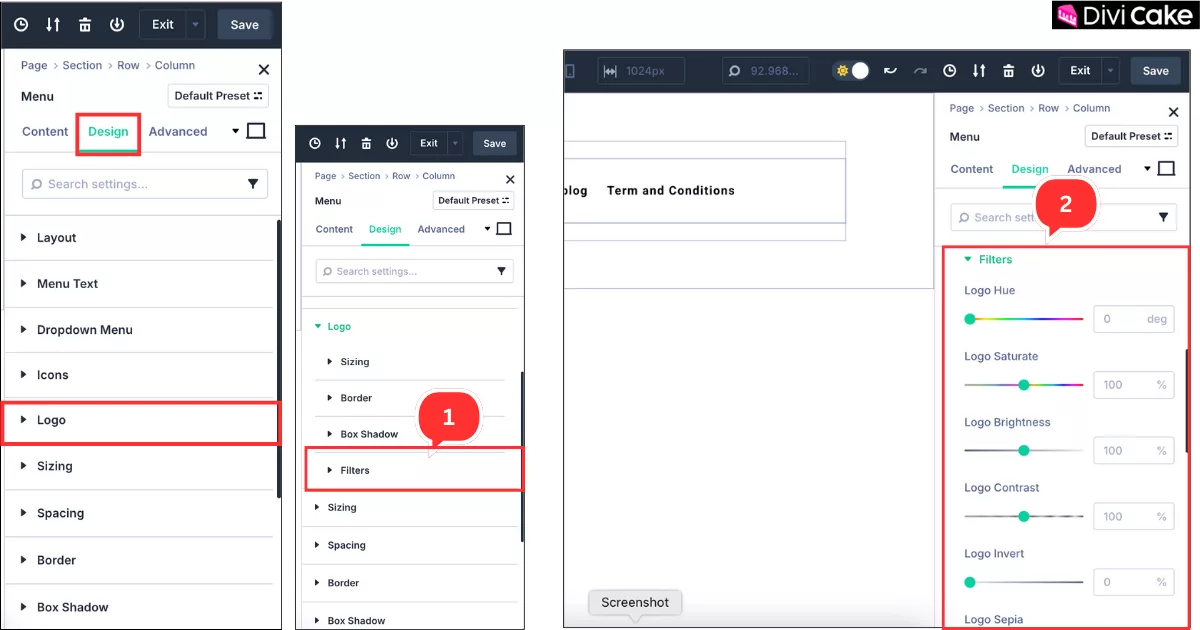Open Default Preset dropdown in right window
The height and width of the screenshot is (630, 1200).
pyautogui.click(x=1132, y=136)
